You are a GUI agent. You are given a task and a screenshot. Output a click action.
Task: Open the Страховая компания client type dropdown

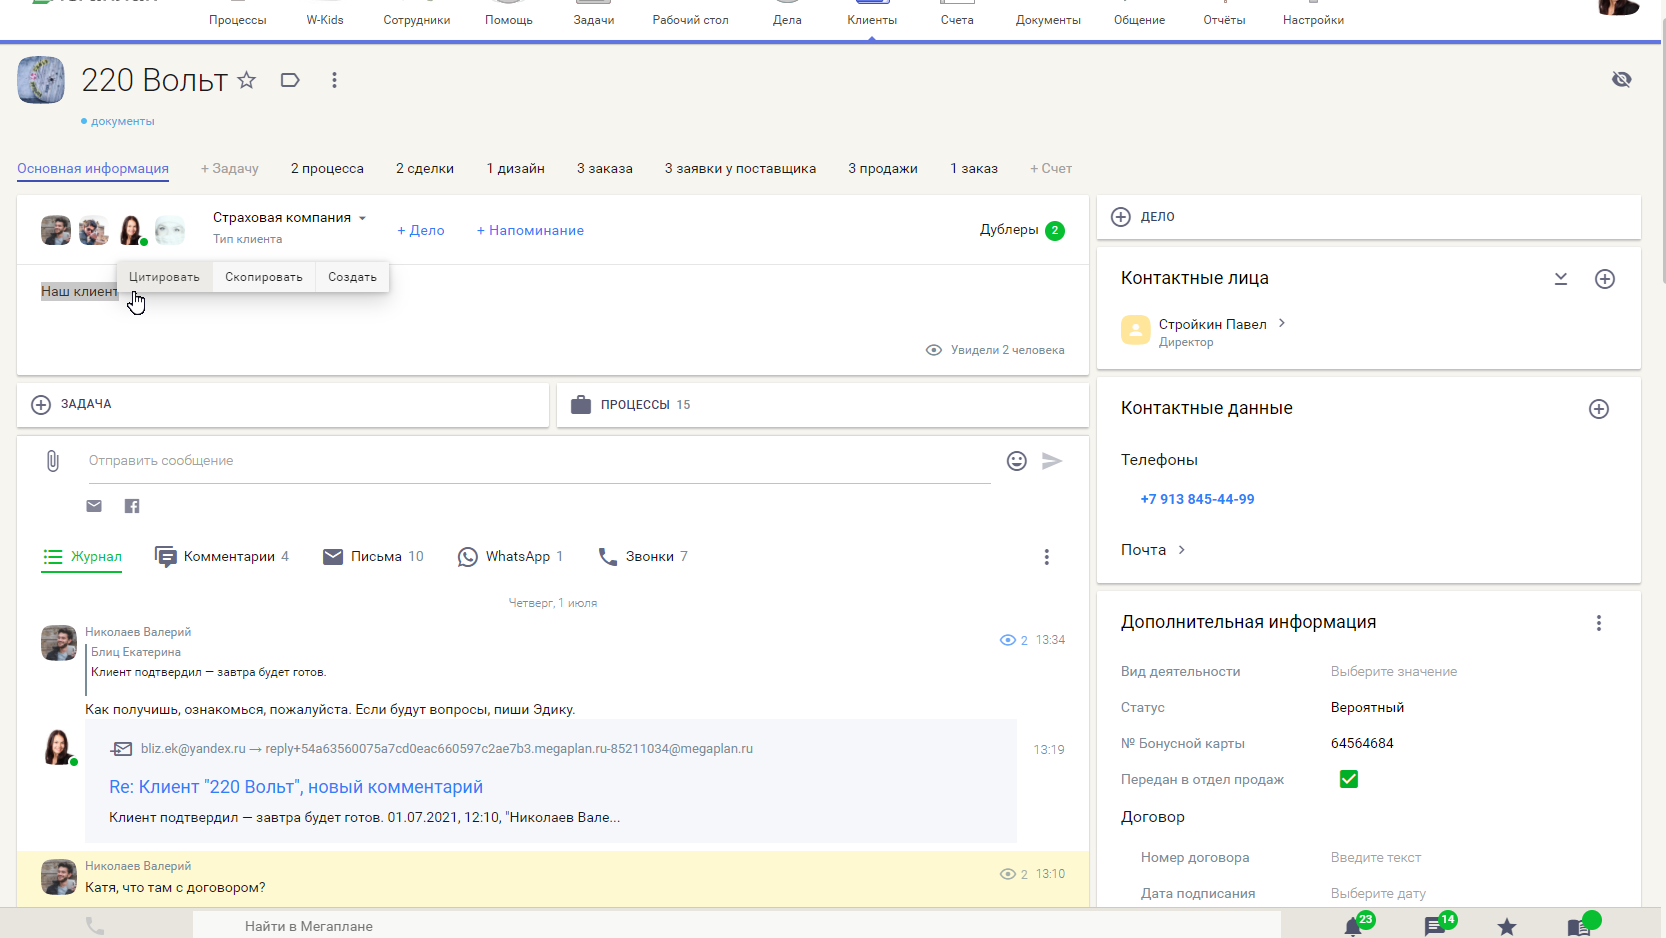click(289, 218)
